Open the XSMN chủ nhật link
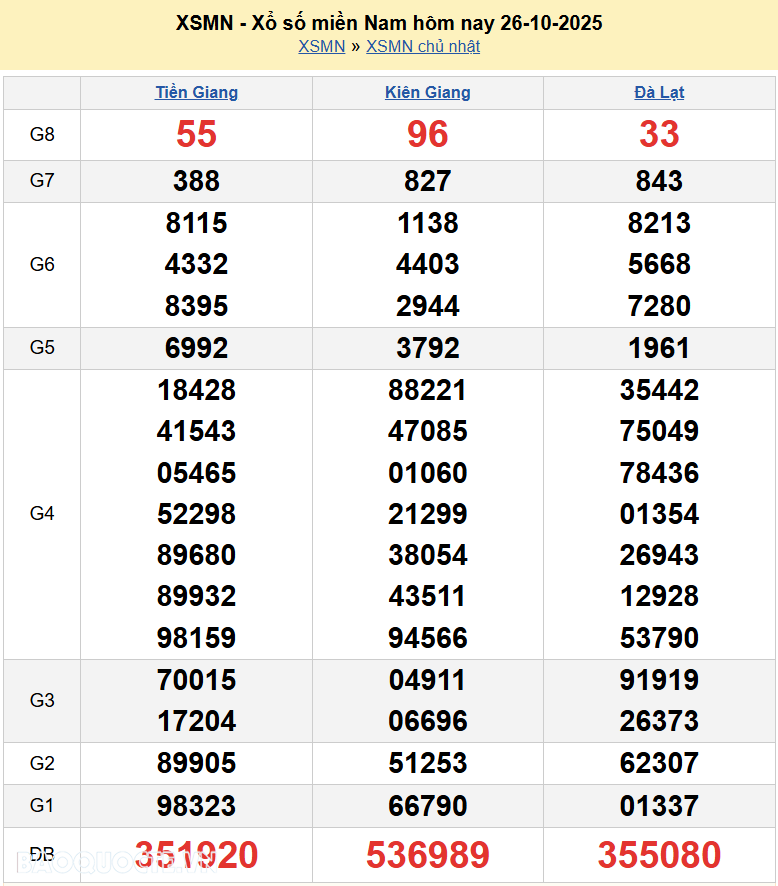 (x=423, y=46)
